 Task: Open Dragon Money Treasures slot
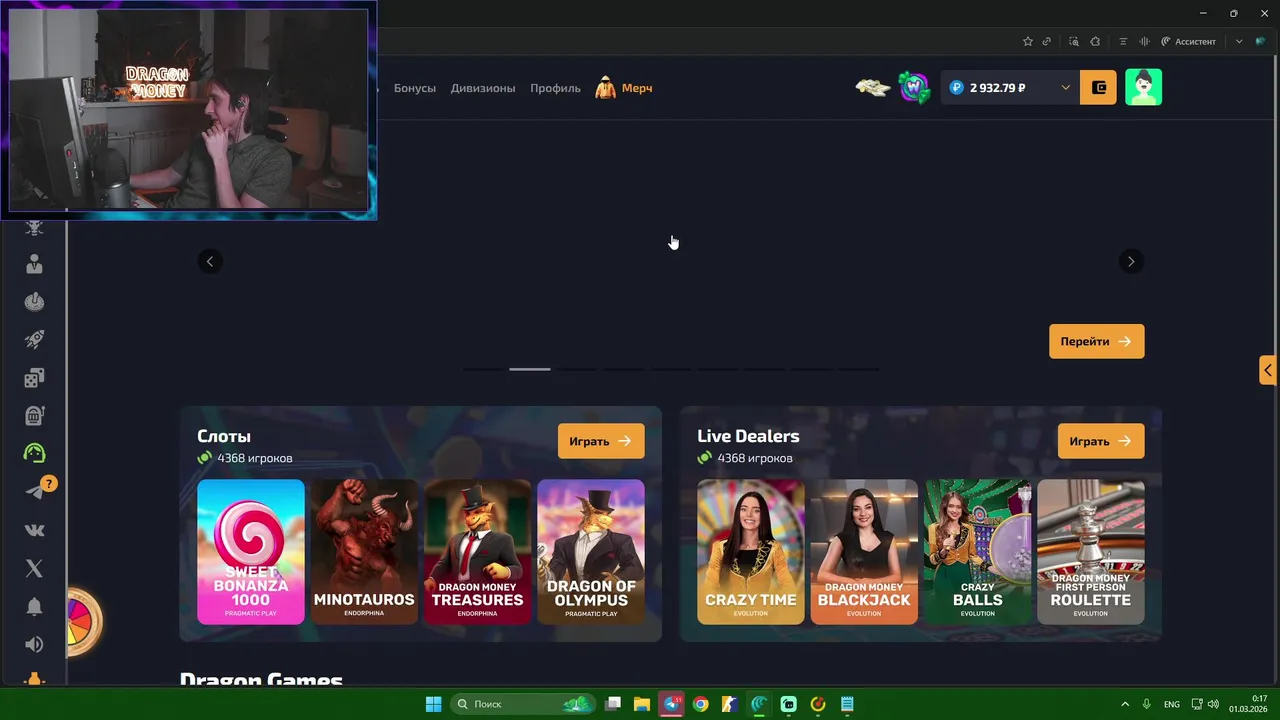click(x=477, y=552)
